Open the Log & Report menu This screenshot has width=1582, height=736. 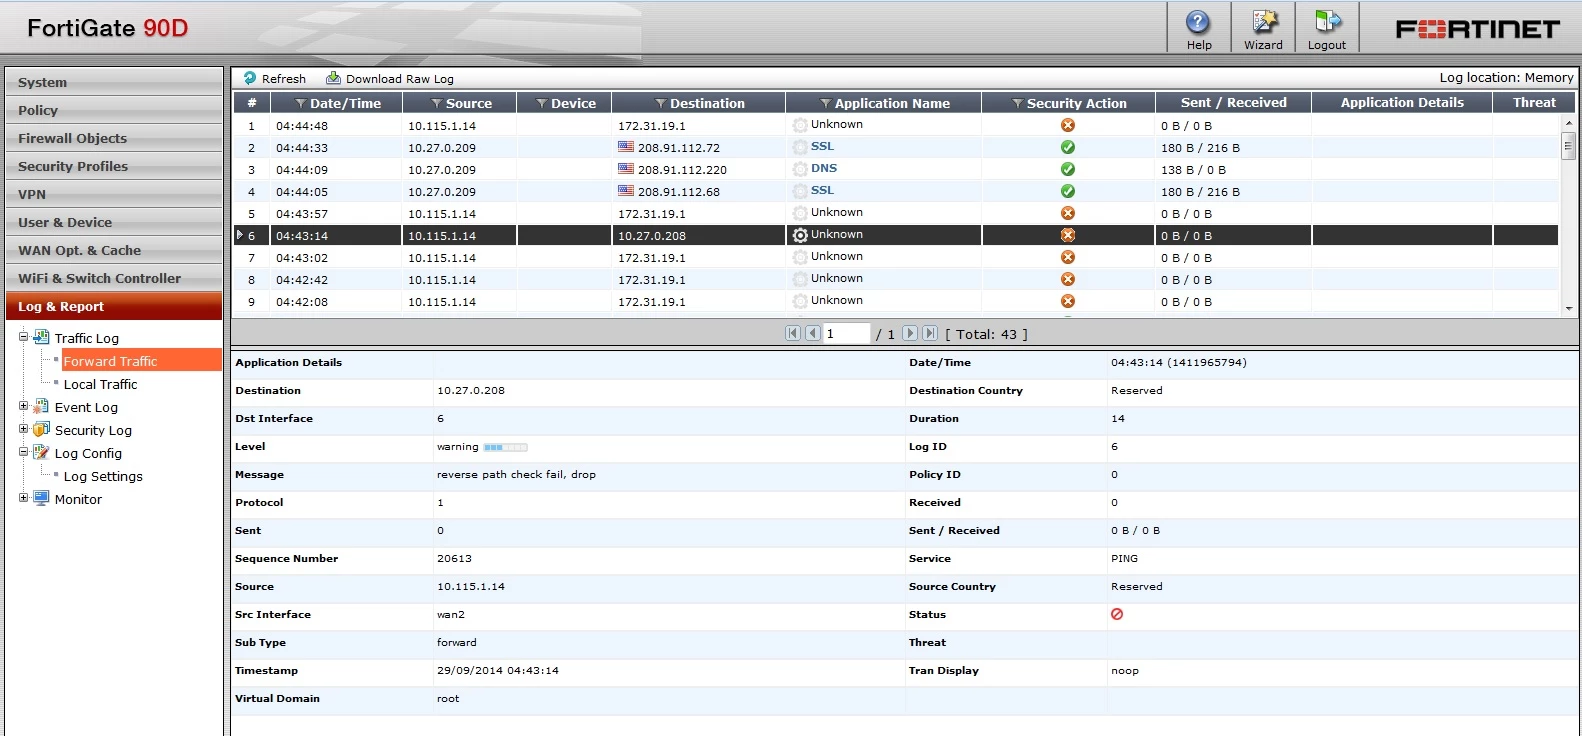114,306
